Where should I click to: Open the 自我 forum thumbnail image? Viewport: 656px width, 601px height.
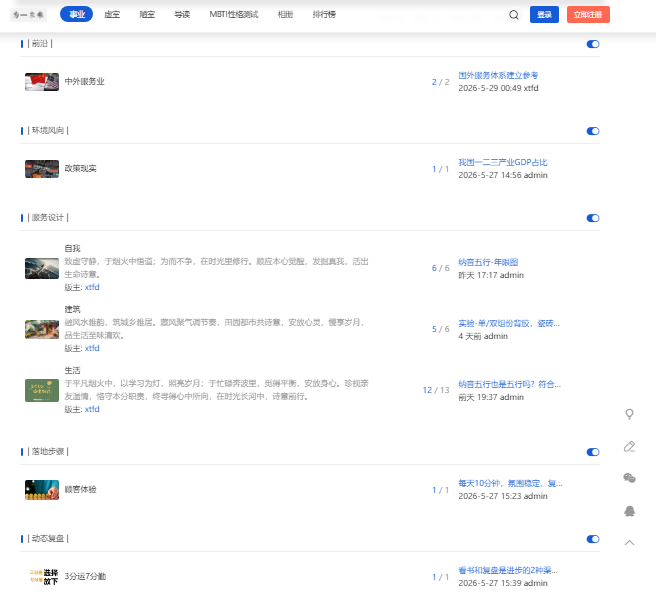42,268
